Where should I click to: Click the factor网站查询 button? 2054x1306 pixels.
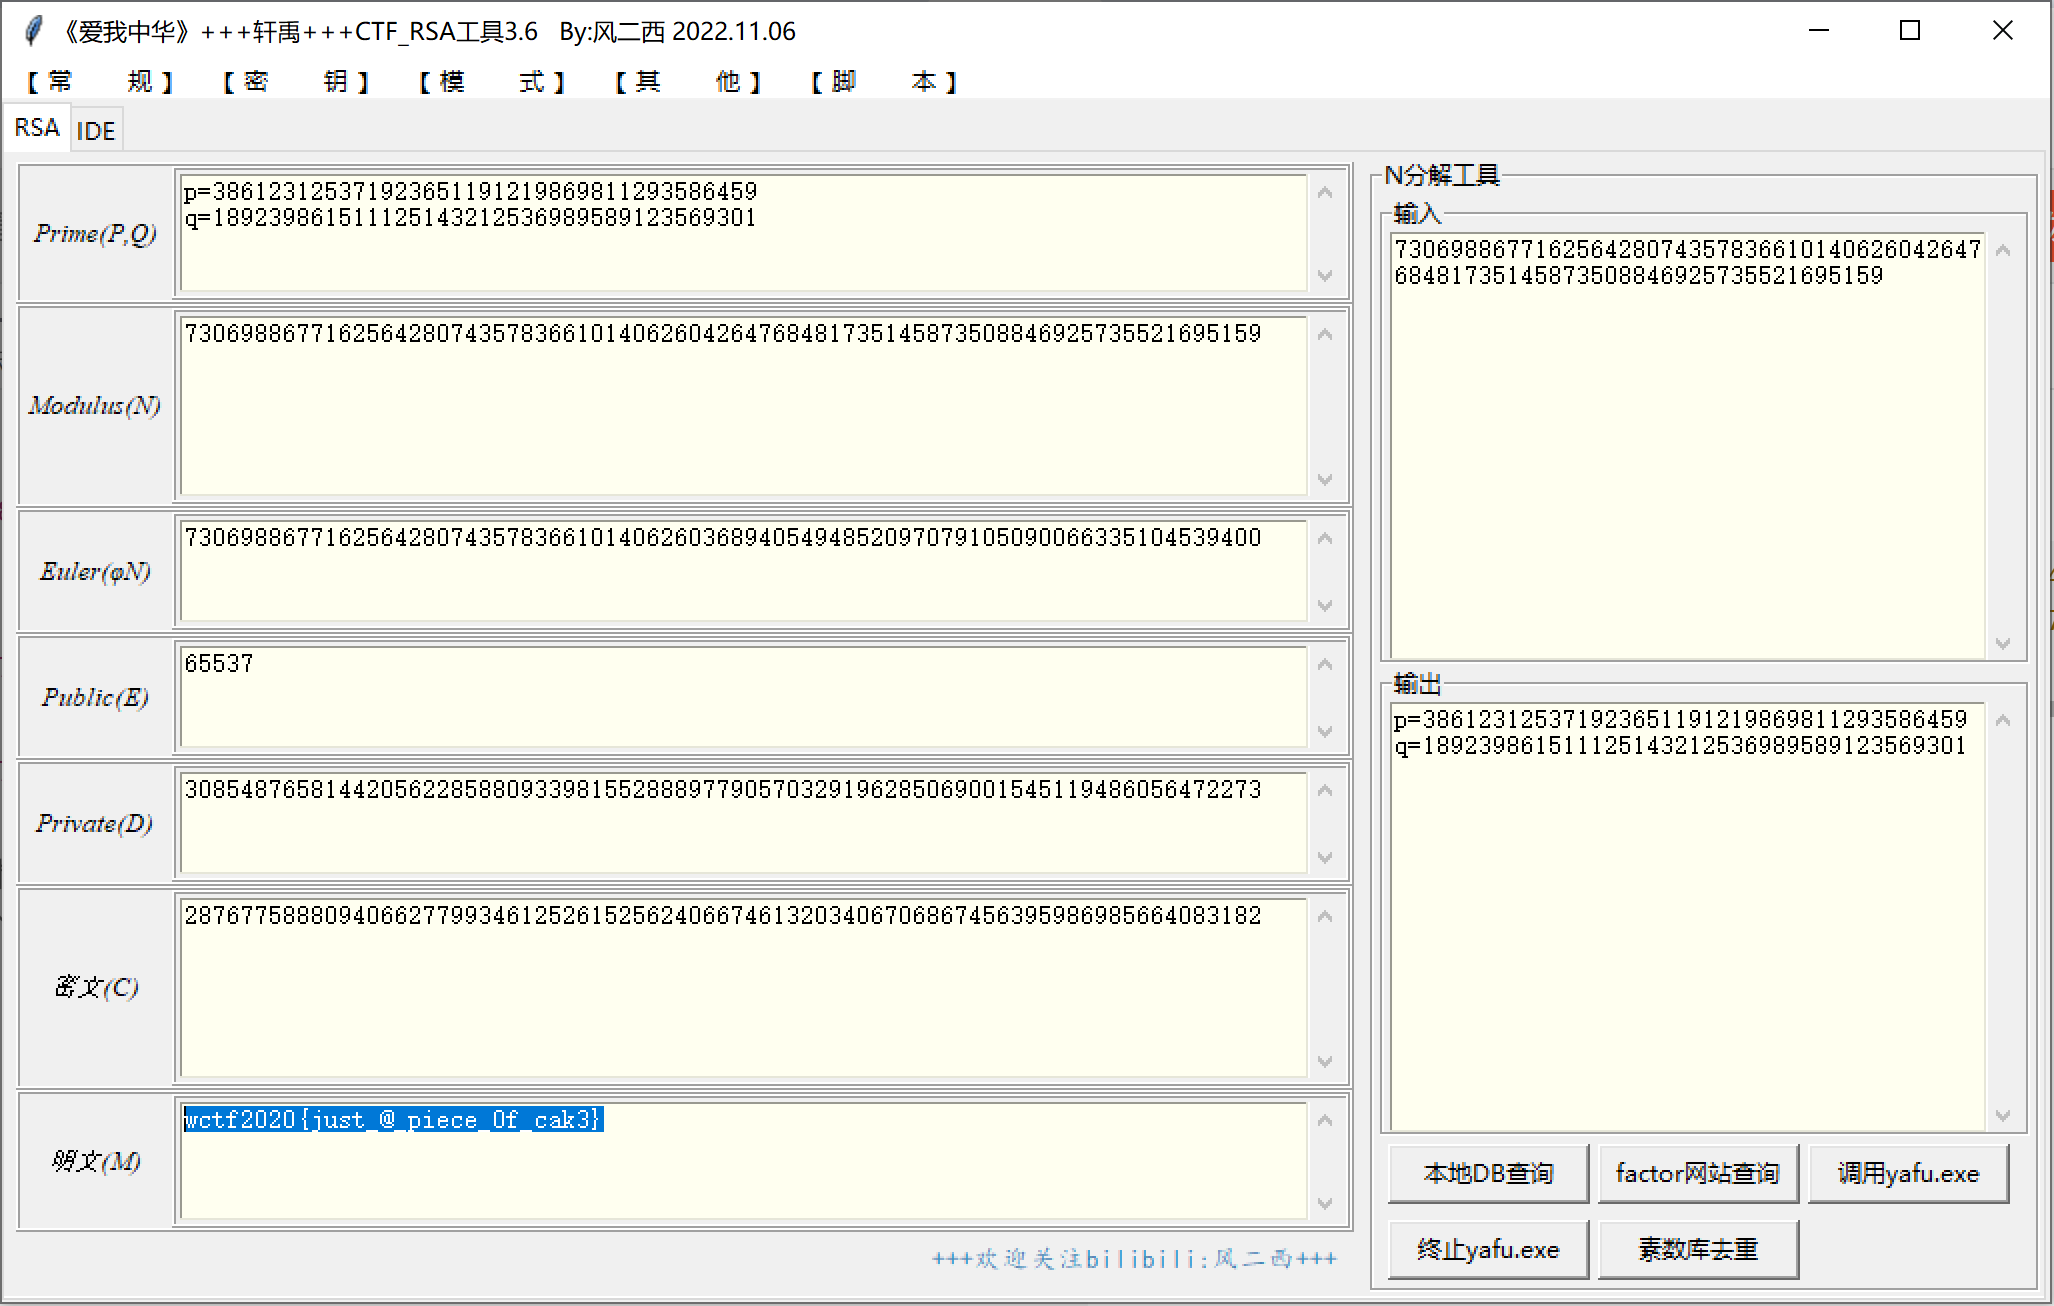click(1697, 1174)
